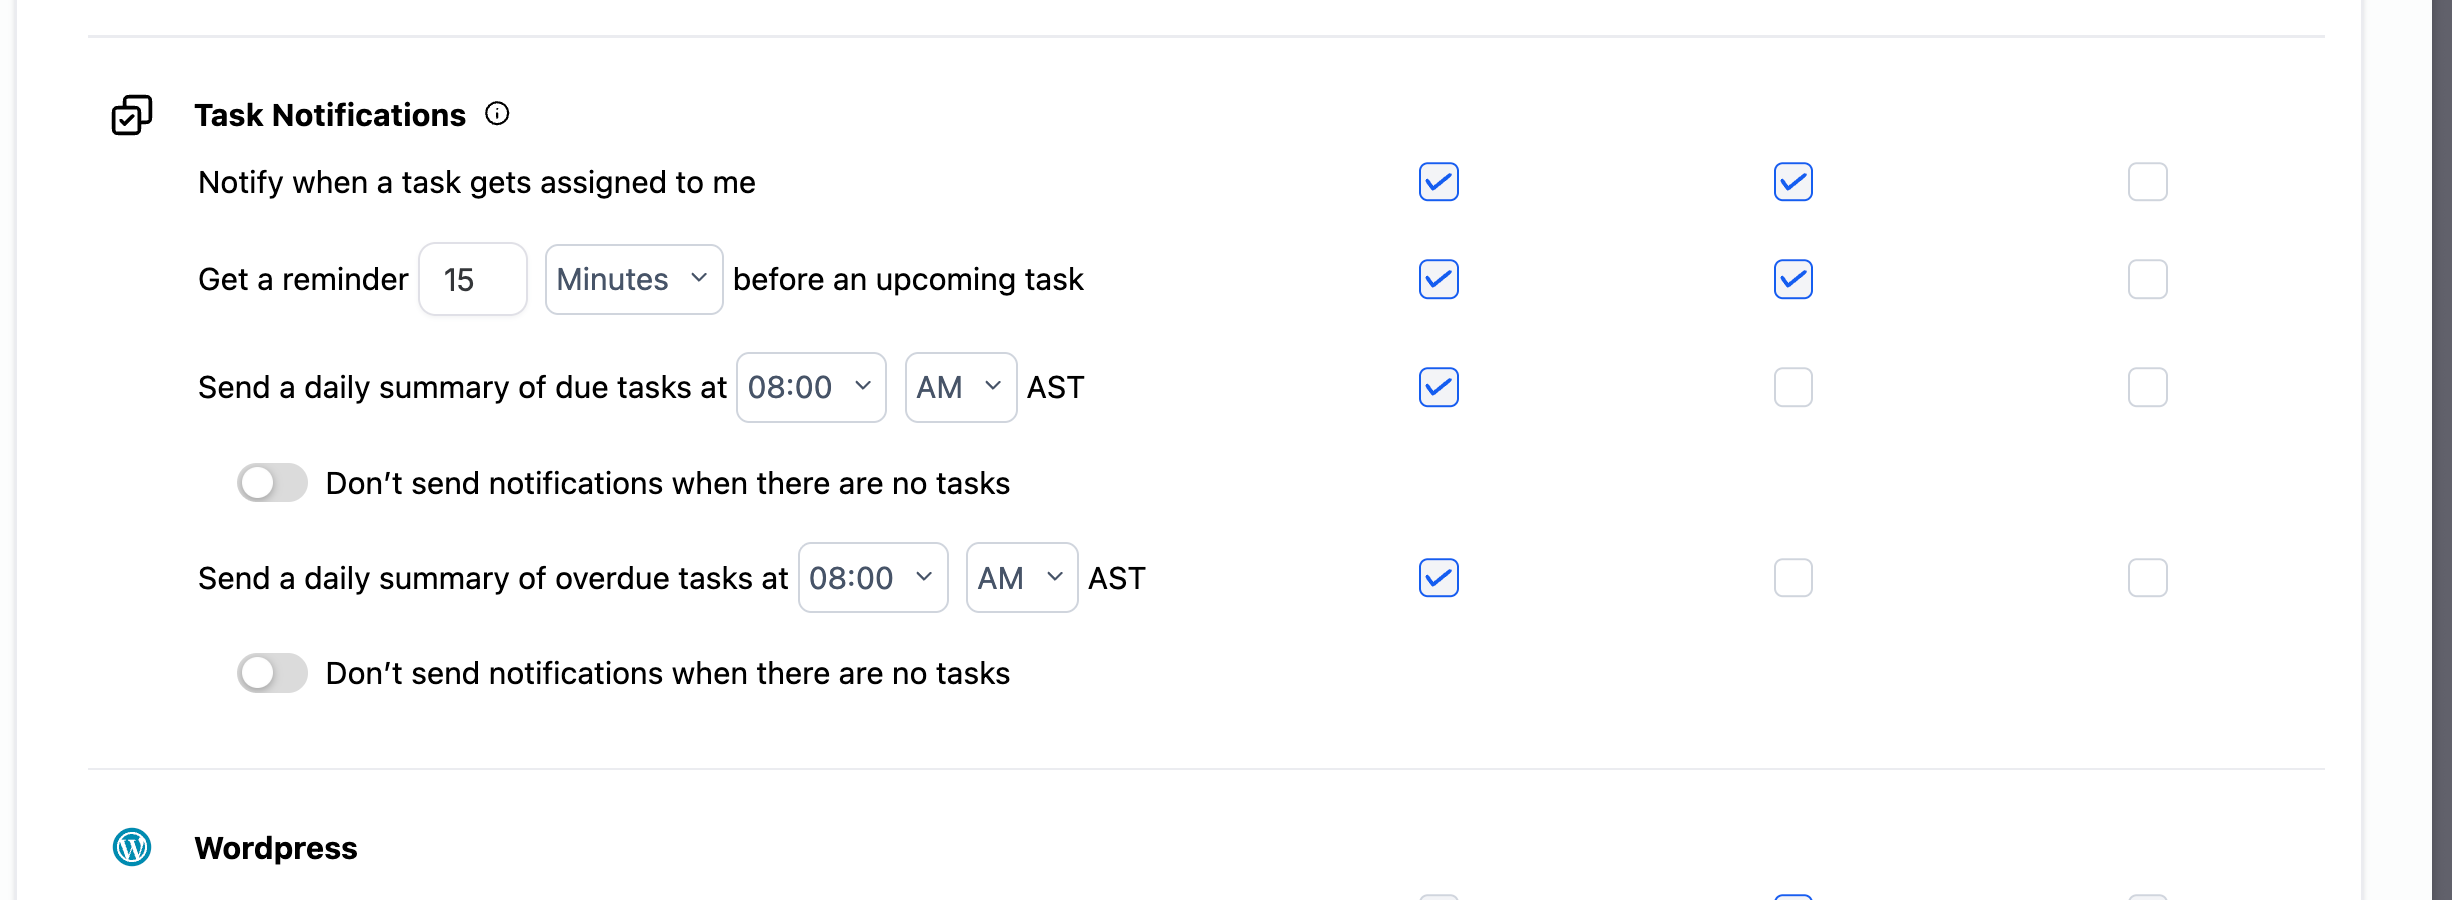Click the vertical scrollbar at the right edge
Viewport: 2452px width, 900px height.
point(2441,450)
